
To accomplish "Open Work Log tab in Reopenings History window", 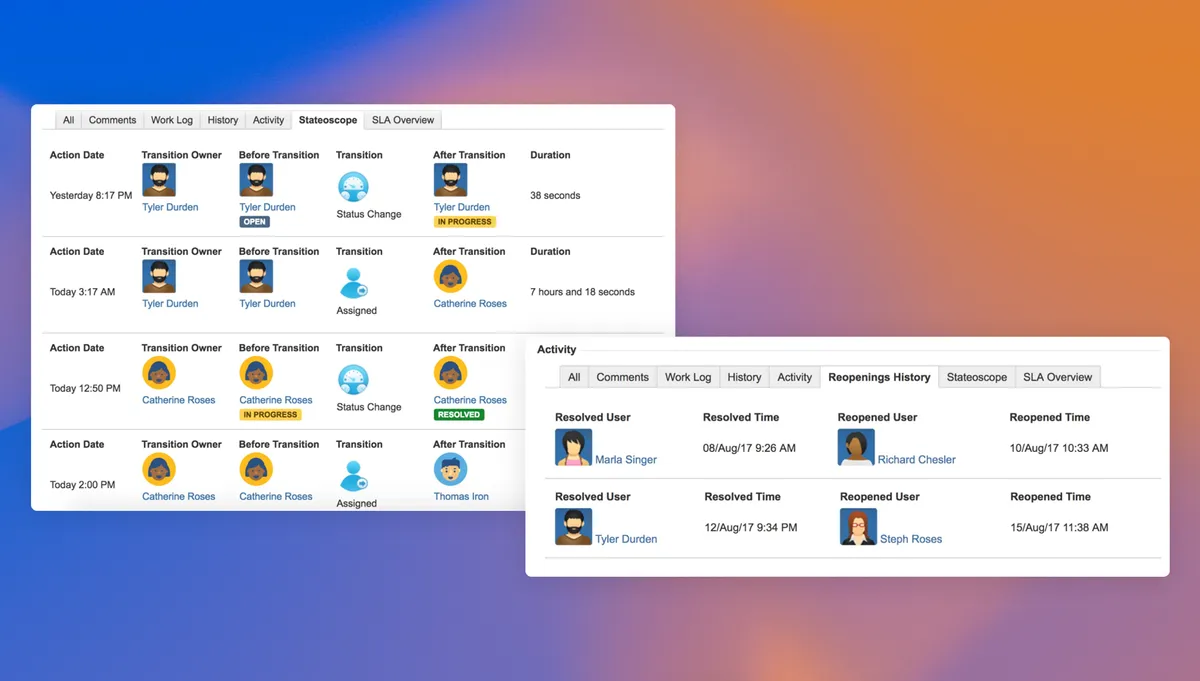I will [688, 377].
